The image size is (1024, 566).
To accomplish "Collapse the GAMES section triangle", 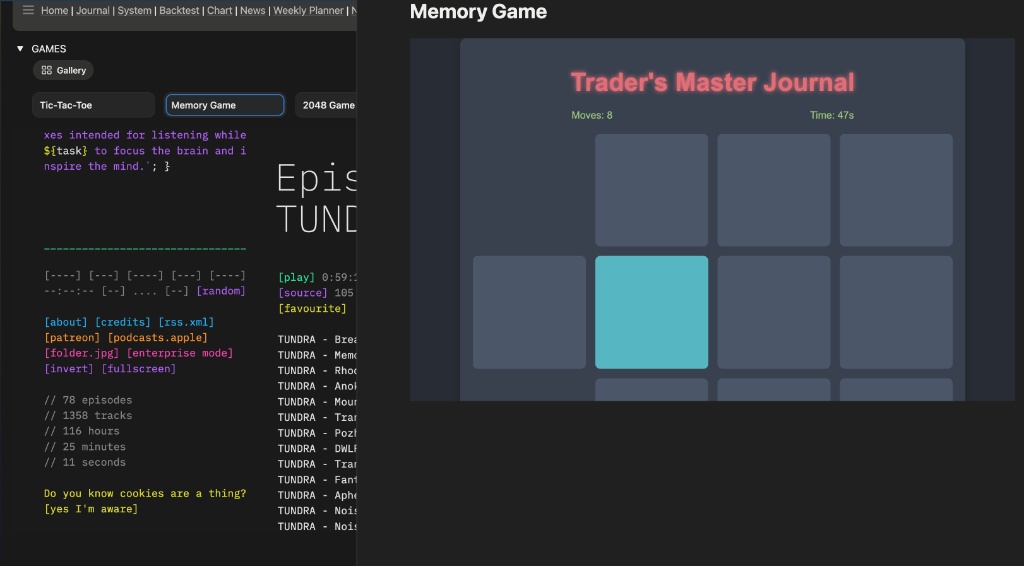I will click(20, 48).
